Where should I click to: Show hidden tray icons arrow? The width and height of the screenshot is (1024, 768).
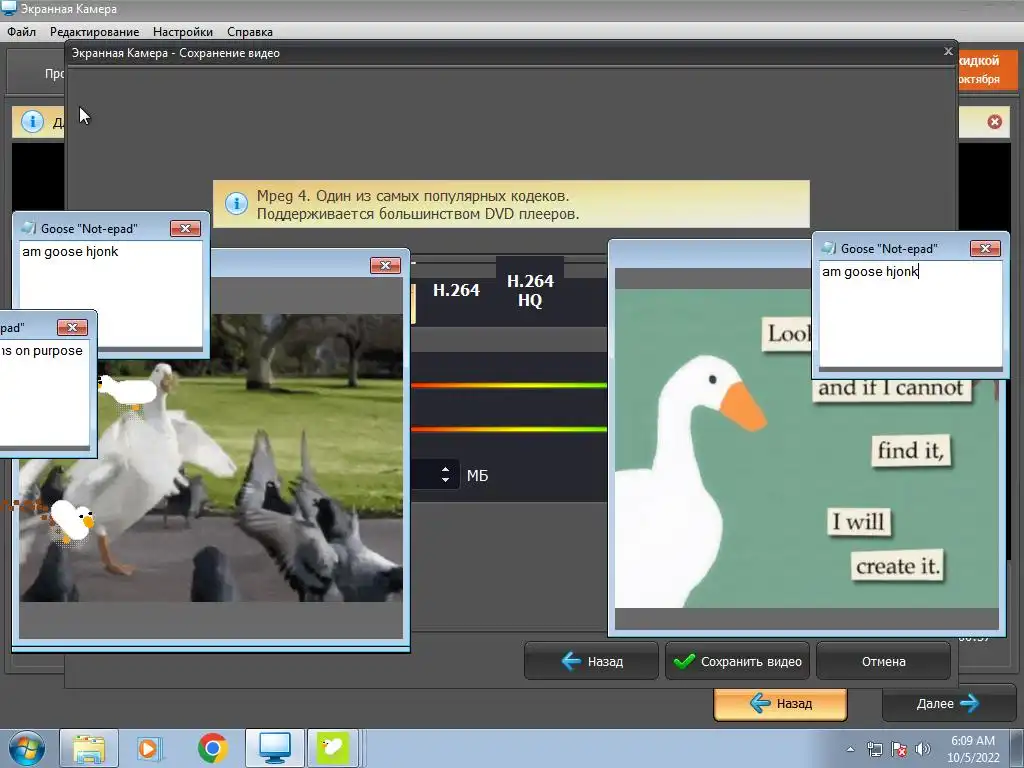(x=850, y=749)
